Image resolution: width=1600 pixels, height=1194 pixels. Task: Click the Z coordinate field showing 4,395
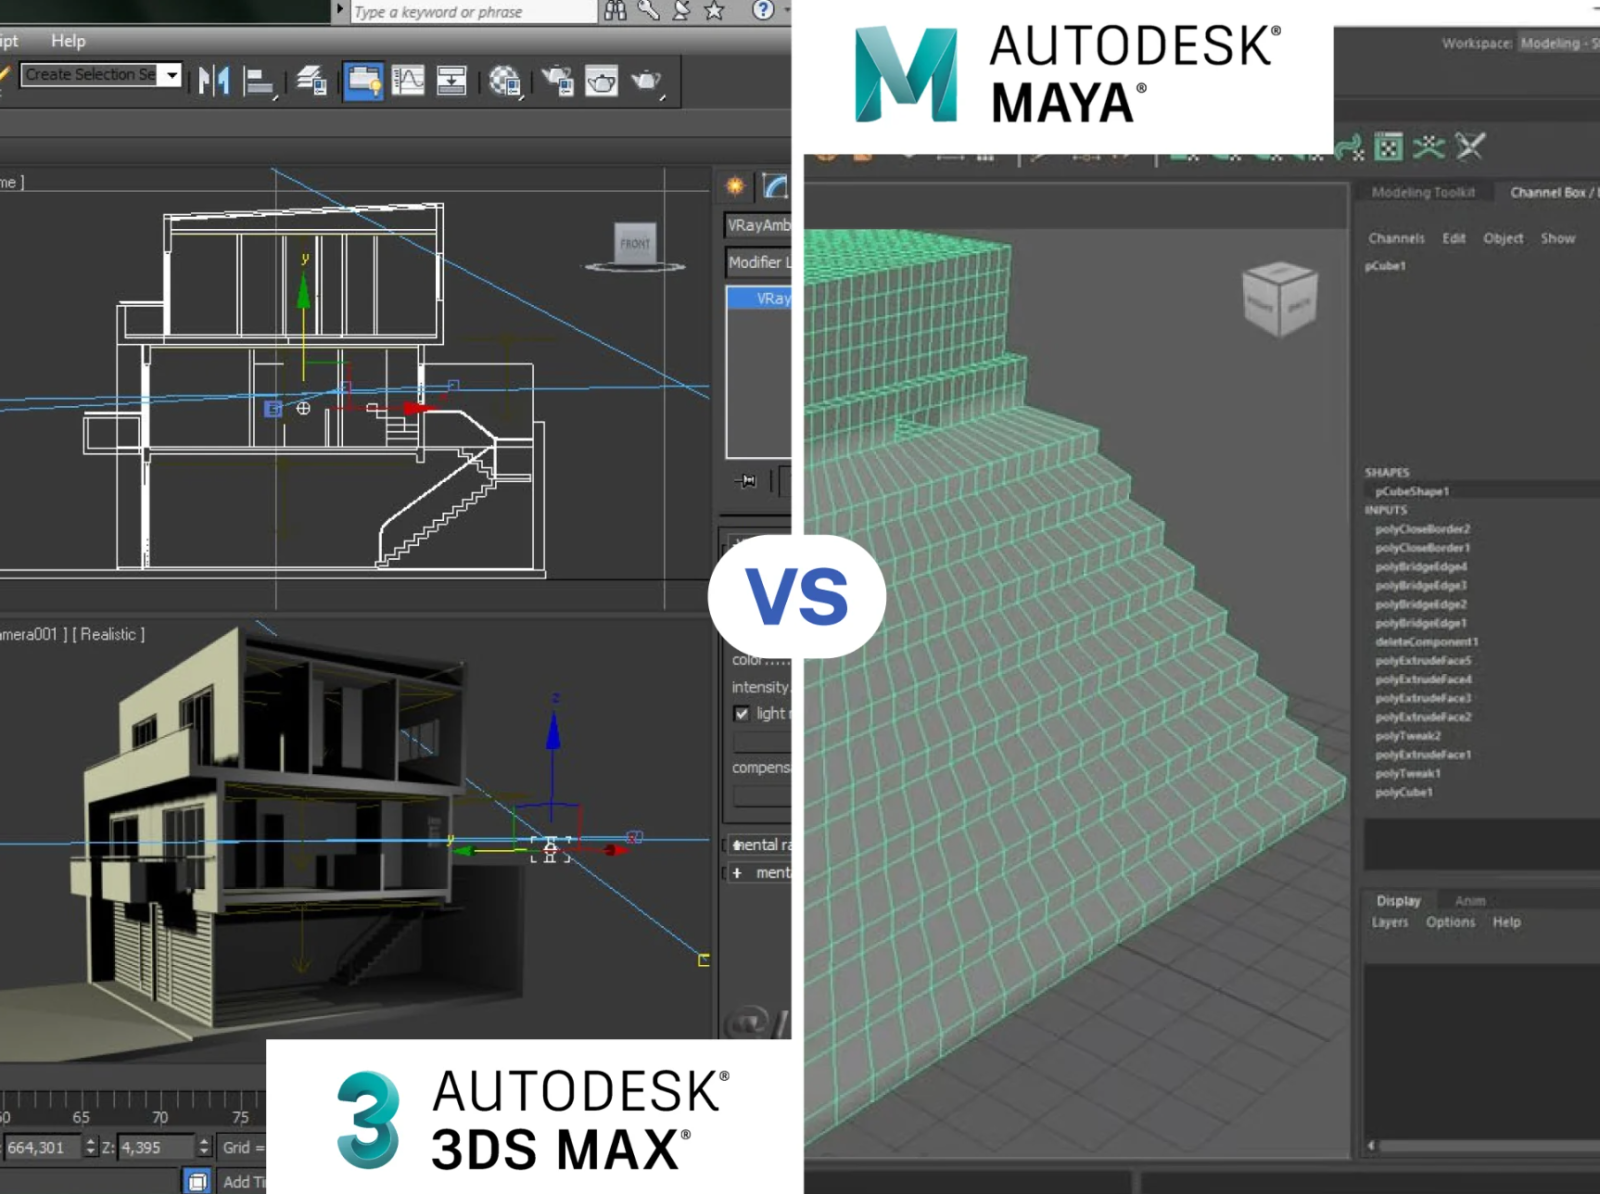pos(155,1147)
